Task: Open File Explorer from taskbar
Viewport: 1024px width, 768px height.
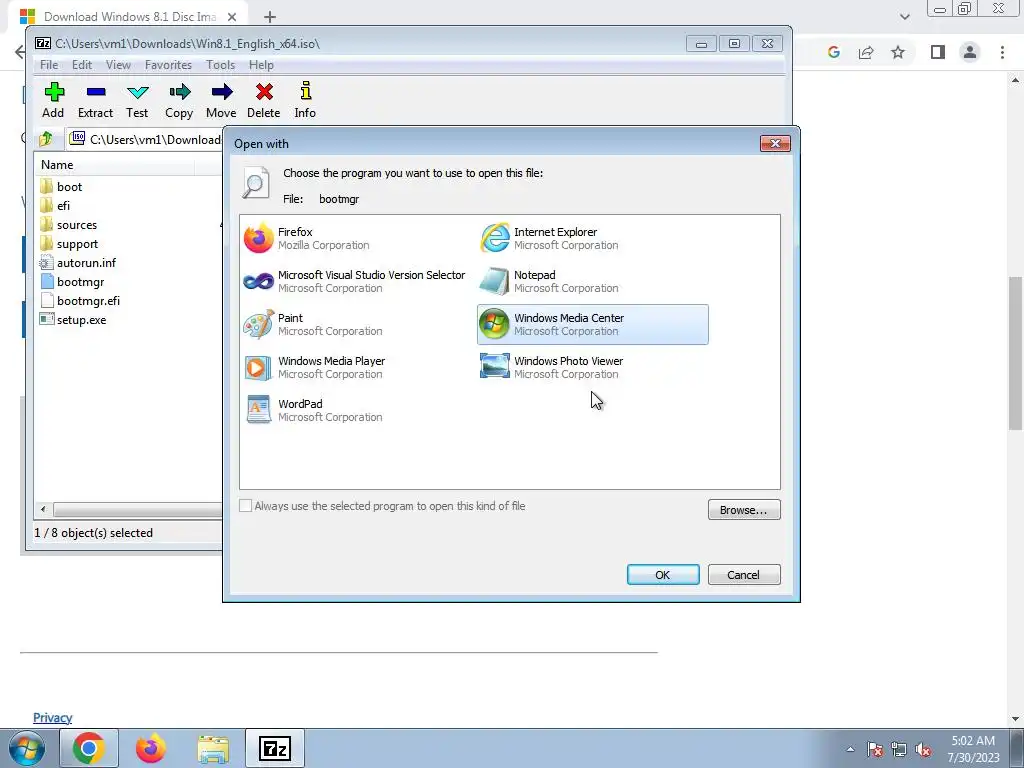Action: (213, 749)
